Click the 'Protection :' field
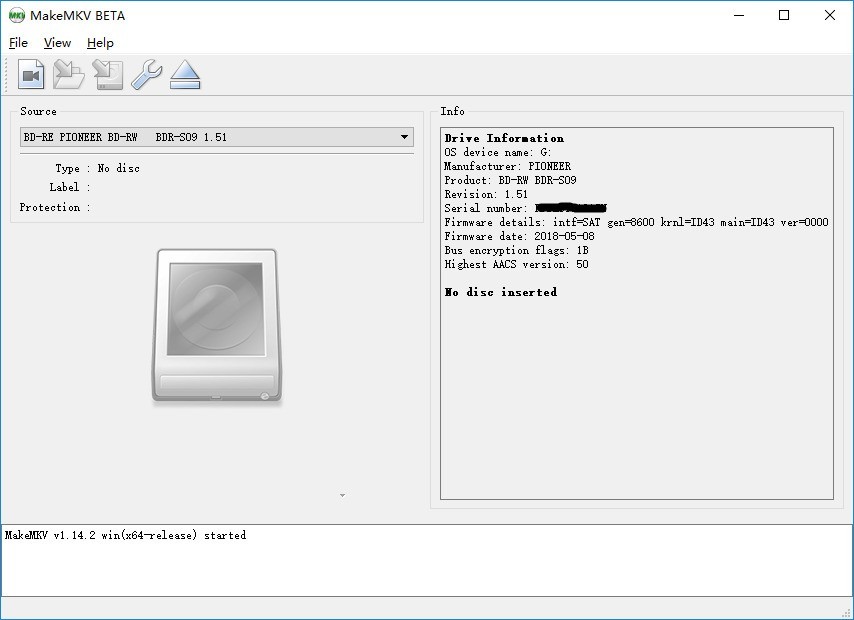 tap(54, 208)
